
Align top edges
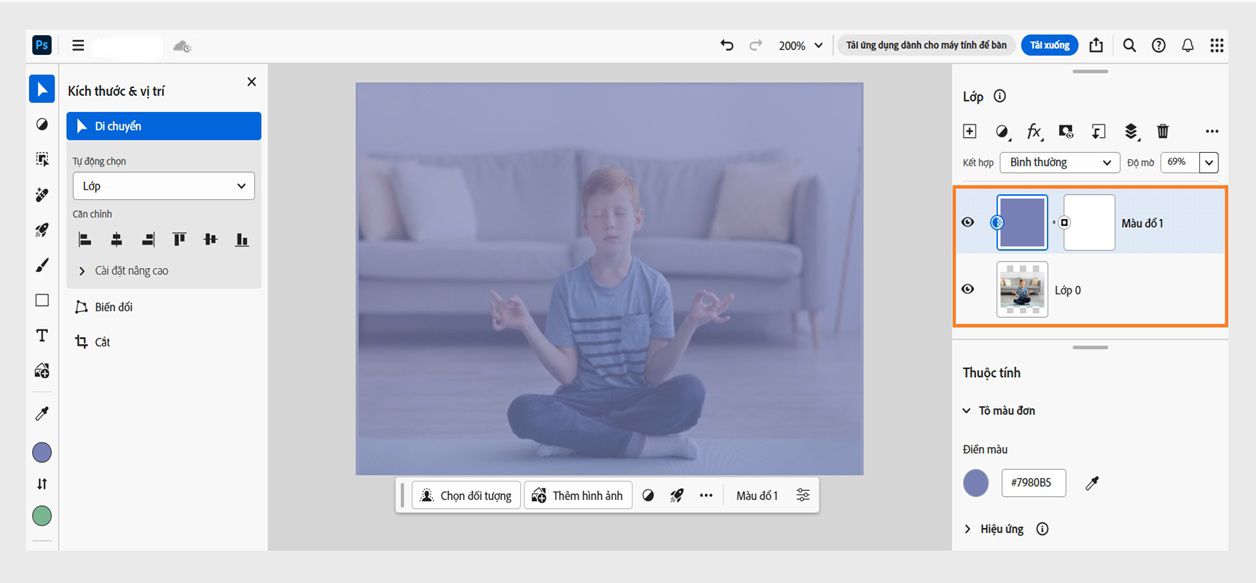coord(179,239)
